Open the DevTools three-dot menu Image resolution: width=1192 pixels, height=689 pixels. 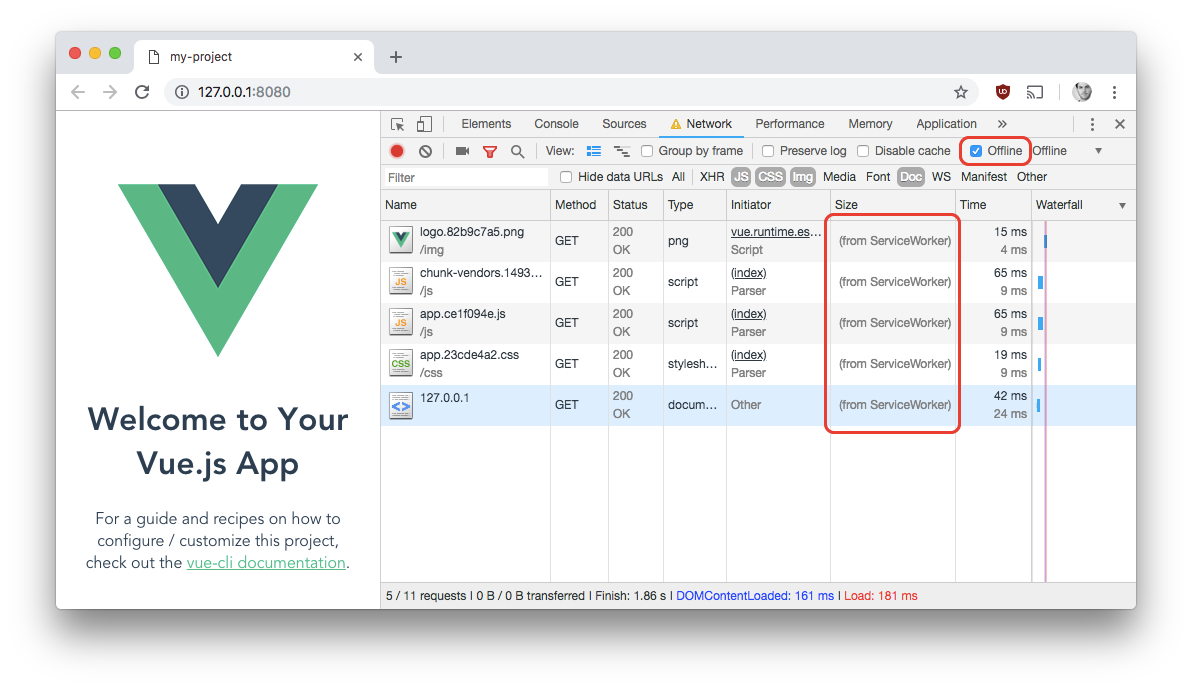(x=1092, y=123)
